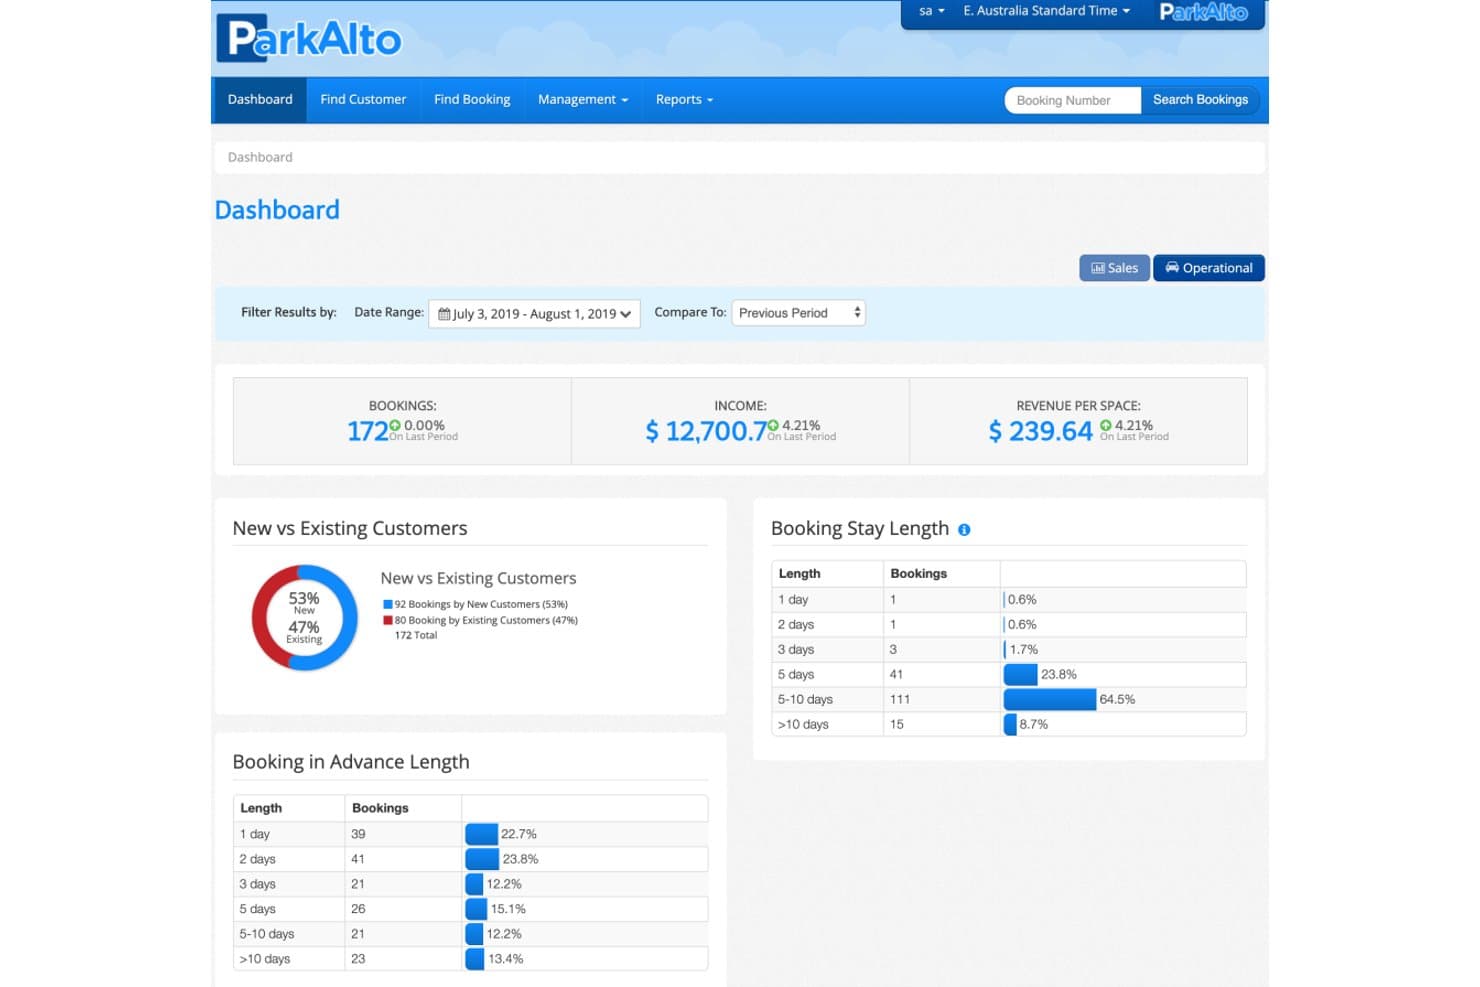Click the Search Bookings button

point(1200,100)
